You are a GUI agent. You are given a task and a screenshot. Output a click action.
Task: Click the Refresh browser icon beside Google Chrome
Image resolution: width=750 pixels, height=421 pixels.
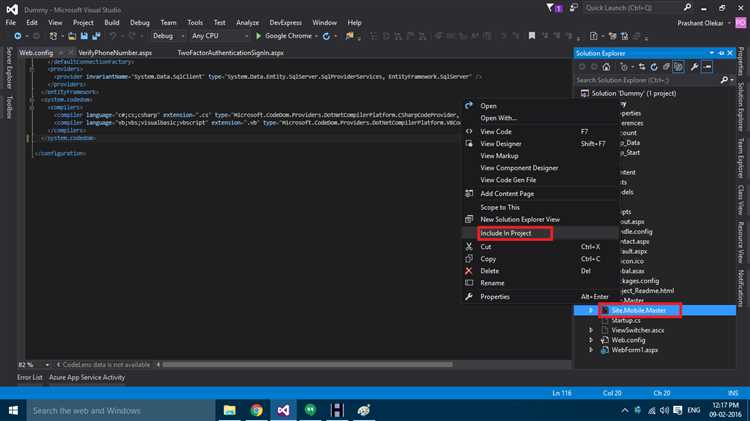click(326, 36)
